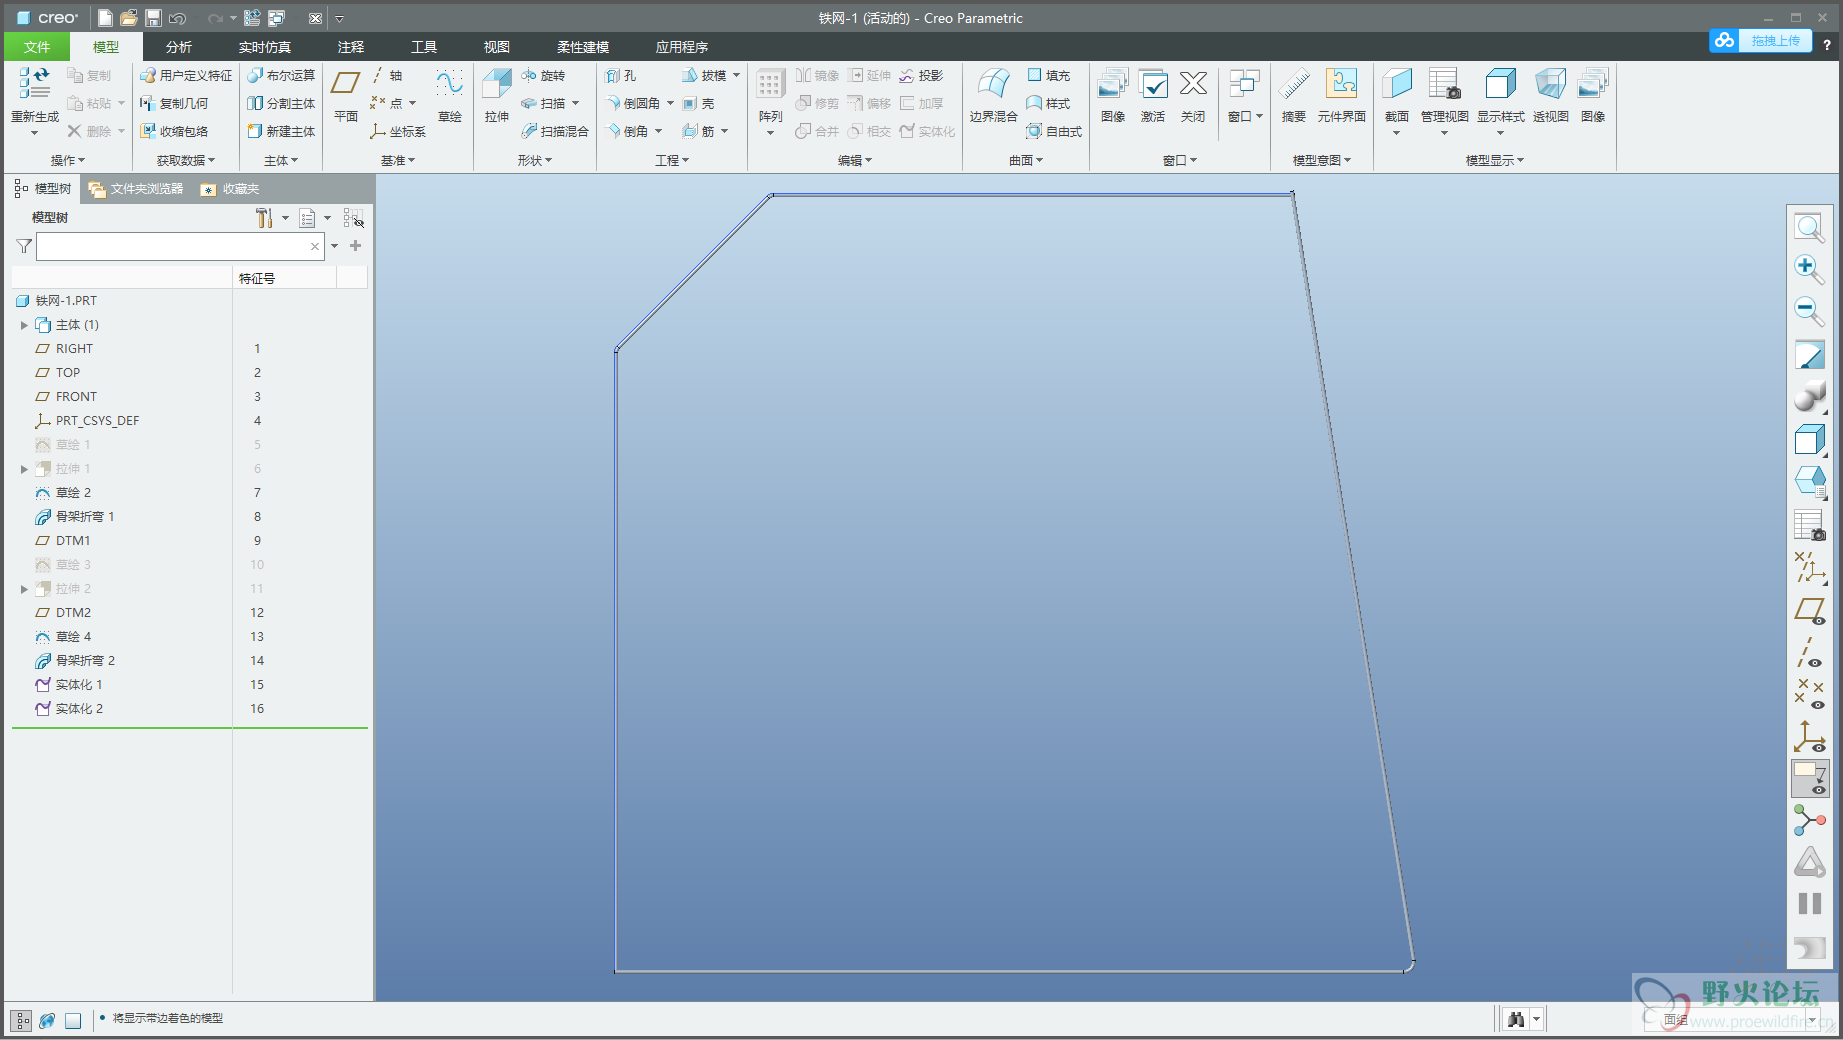1843x1040 pixels.
Task: Click the Repaint icon on graphics toolbar
Action: [x=1809, y=354]
